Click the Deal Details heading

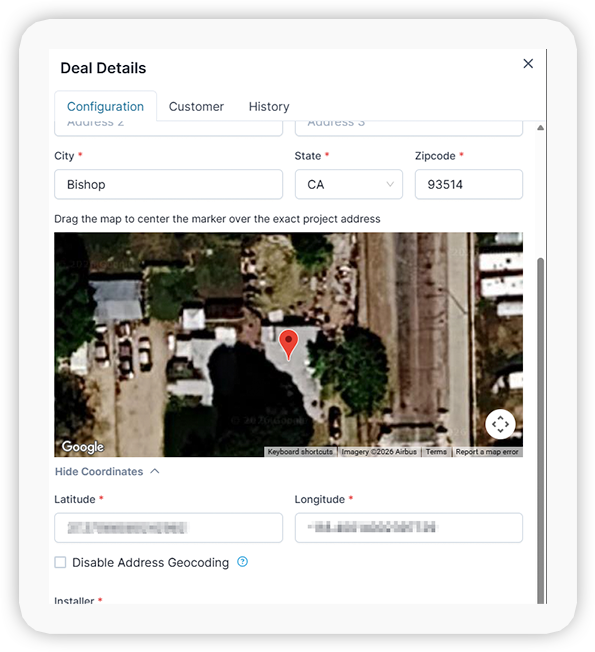pyautogui.click(x=103, y=68)
